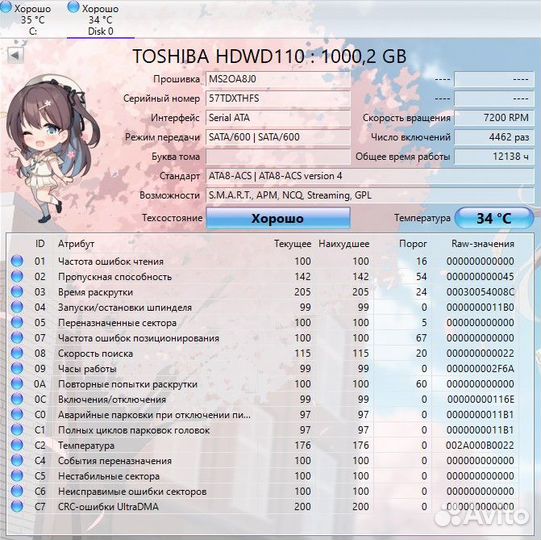
Task: Click raw value 00000002F6A
Action: [480, 369]
